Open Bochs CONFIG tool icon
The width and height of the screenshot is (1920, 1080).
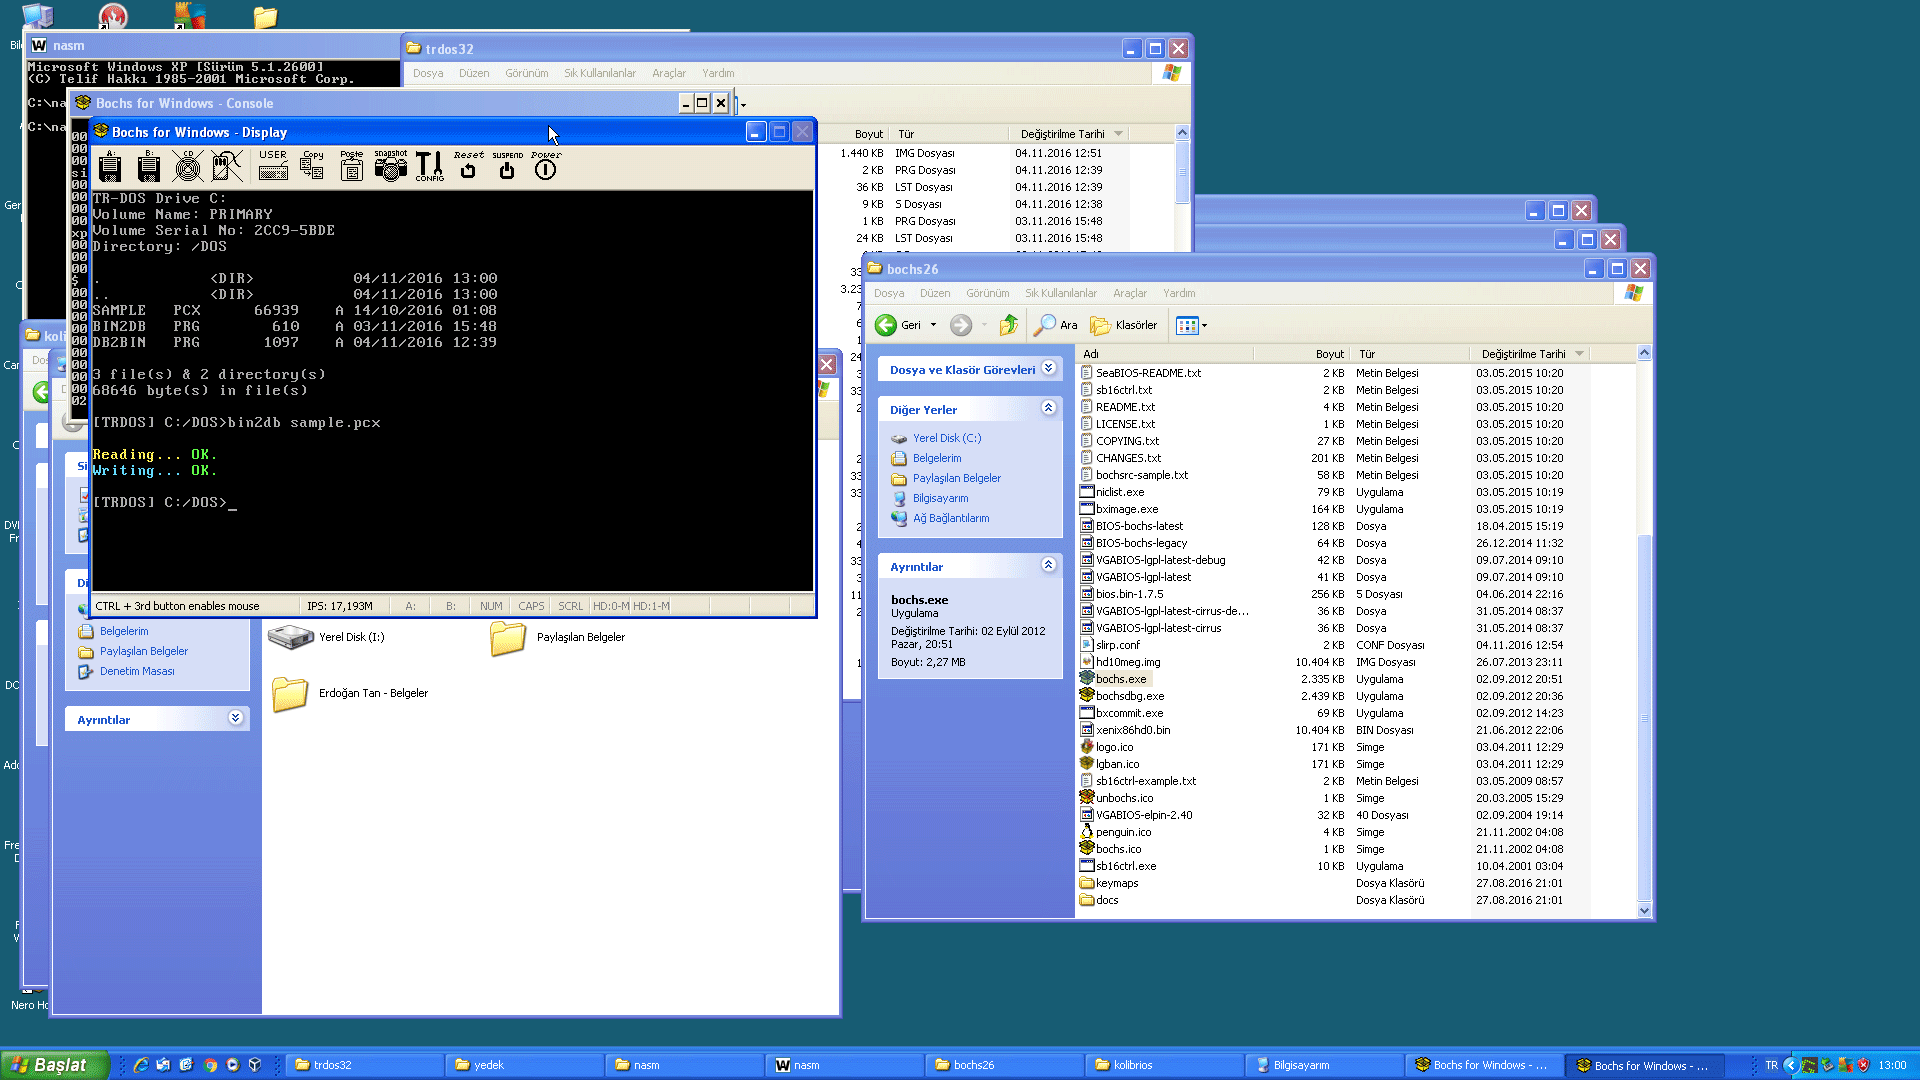pyautogui.click(x=430, y=166)
